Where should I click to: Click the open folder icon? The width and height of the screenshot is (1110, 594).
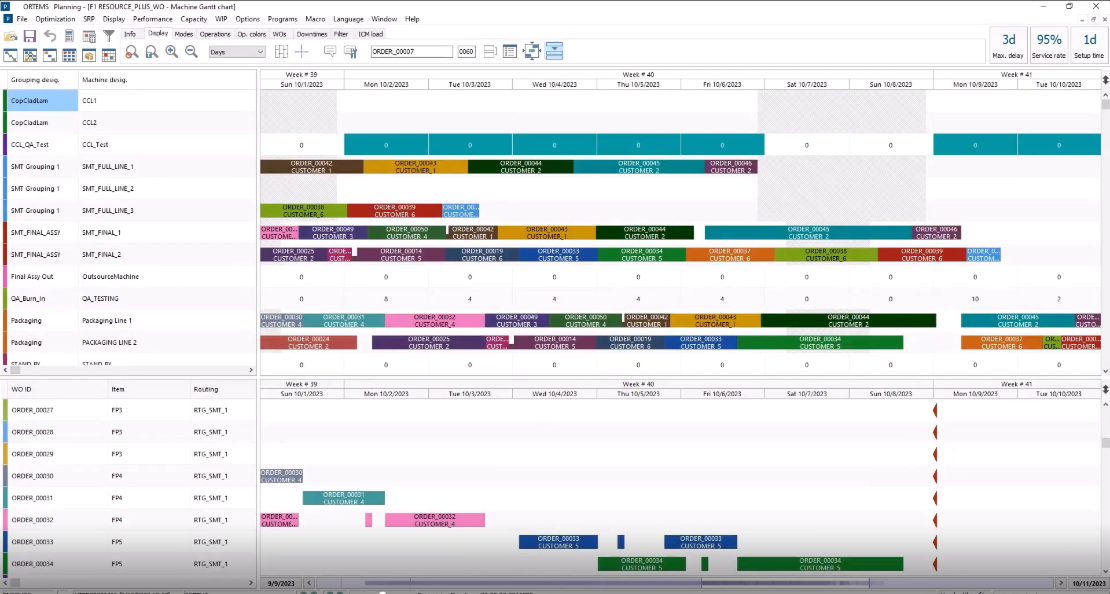[x=11, y=35]
